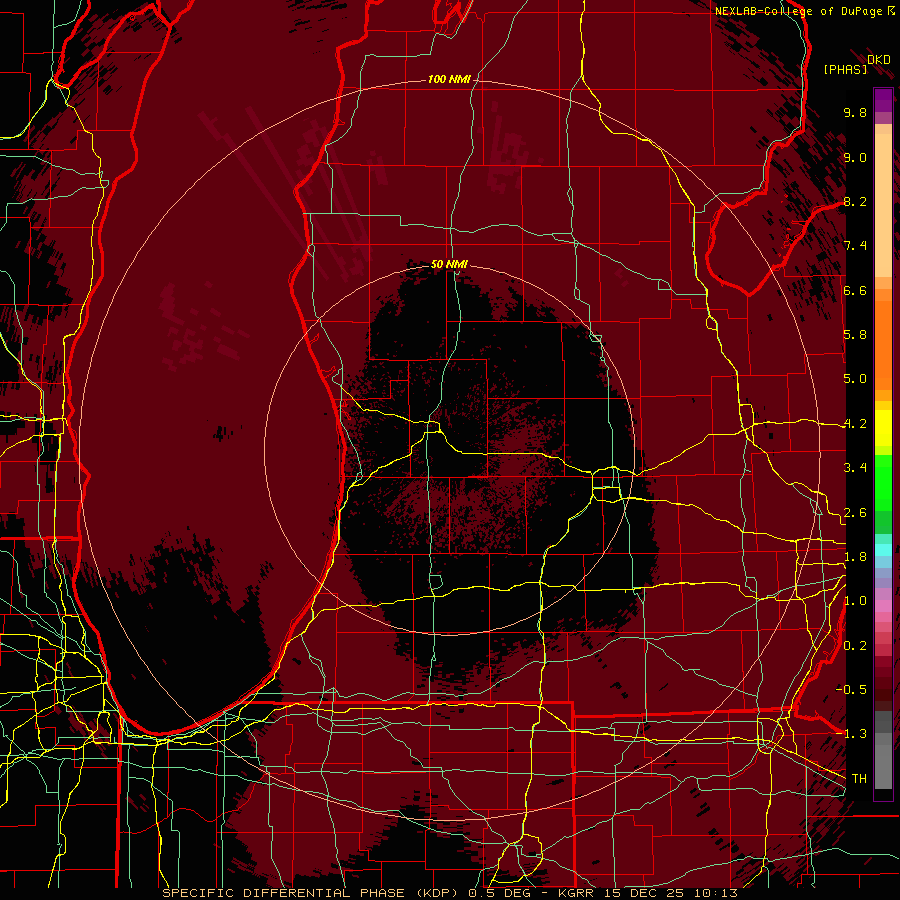Click the 9.8 value on the scale
The width and height of the screenshot is (900, 900).
point(855,112)
